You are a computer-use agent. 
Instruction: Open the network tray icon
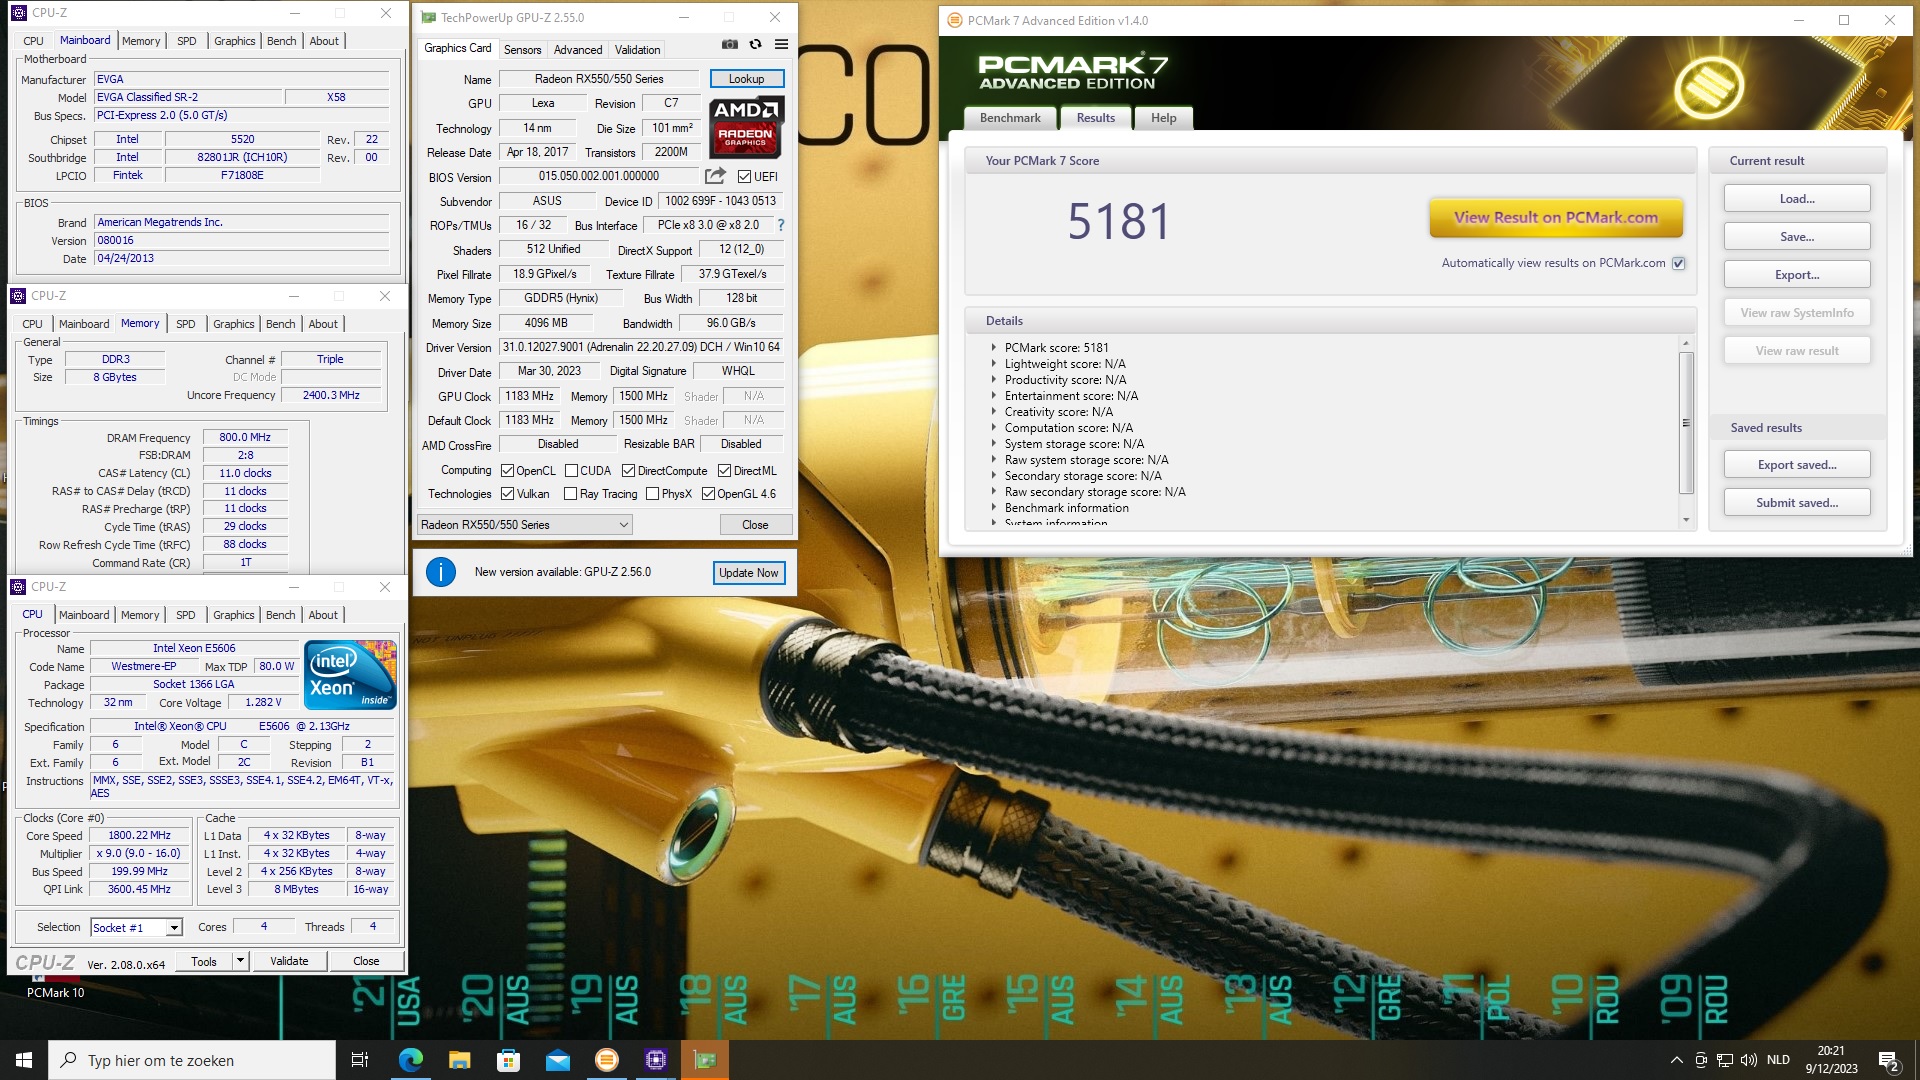tap(1725, 1060)
